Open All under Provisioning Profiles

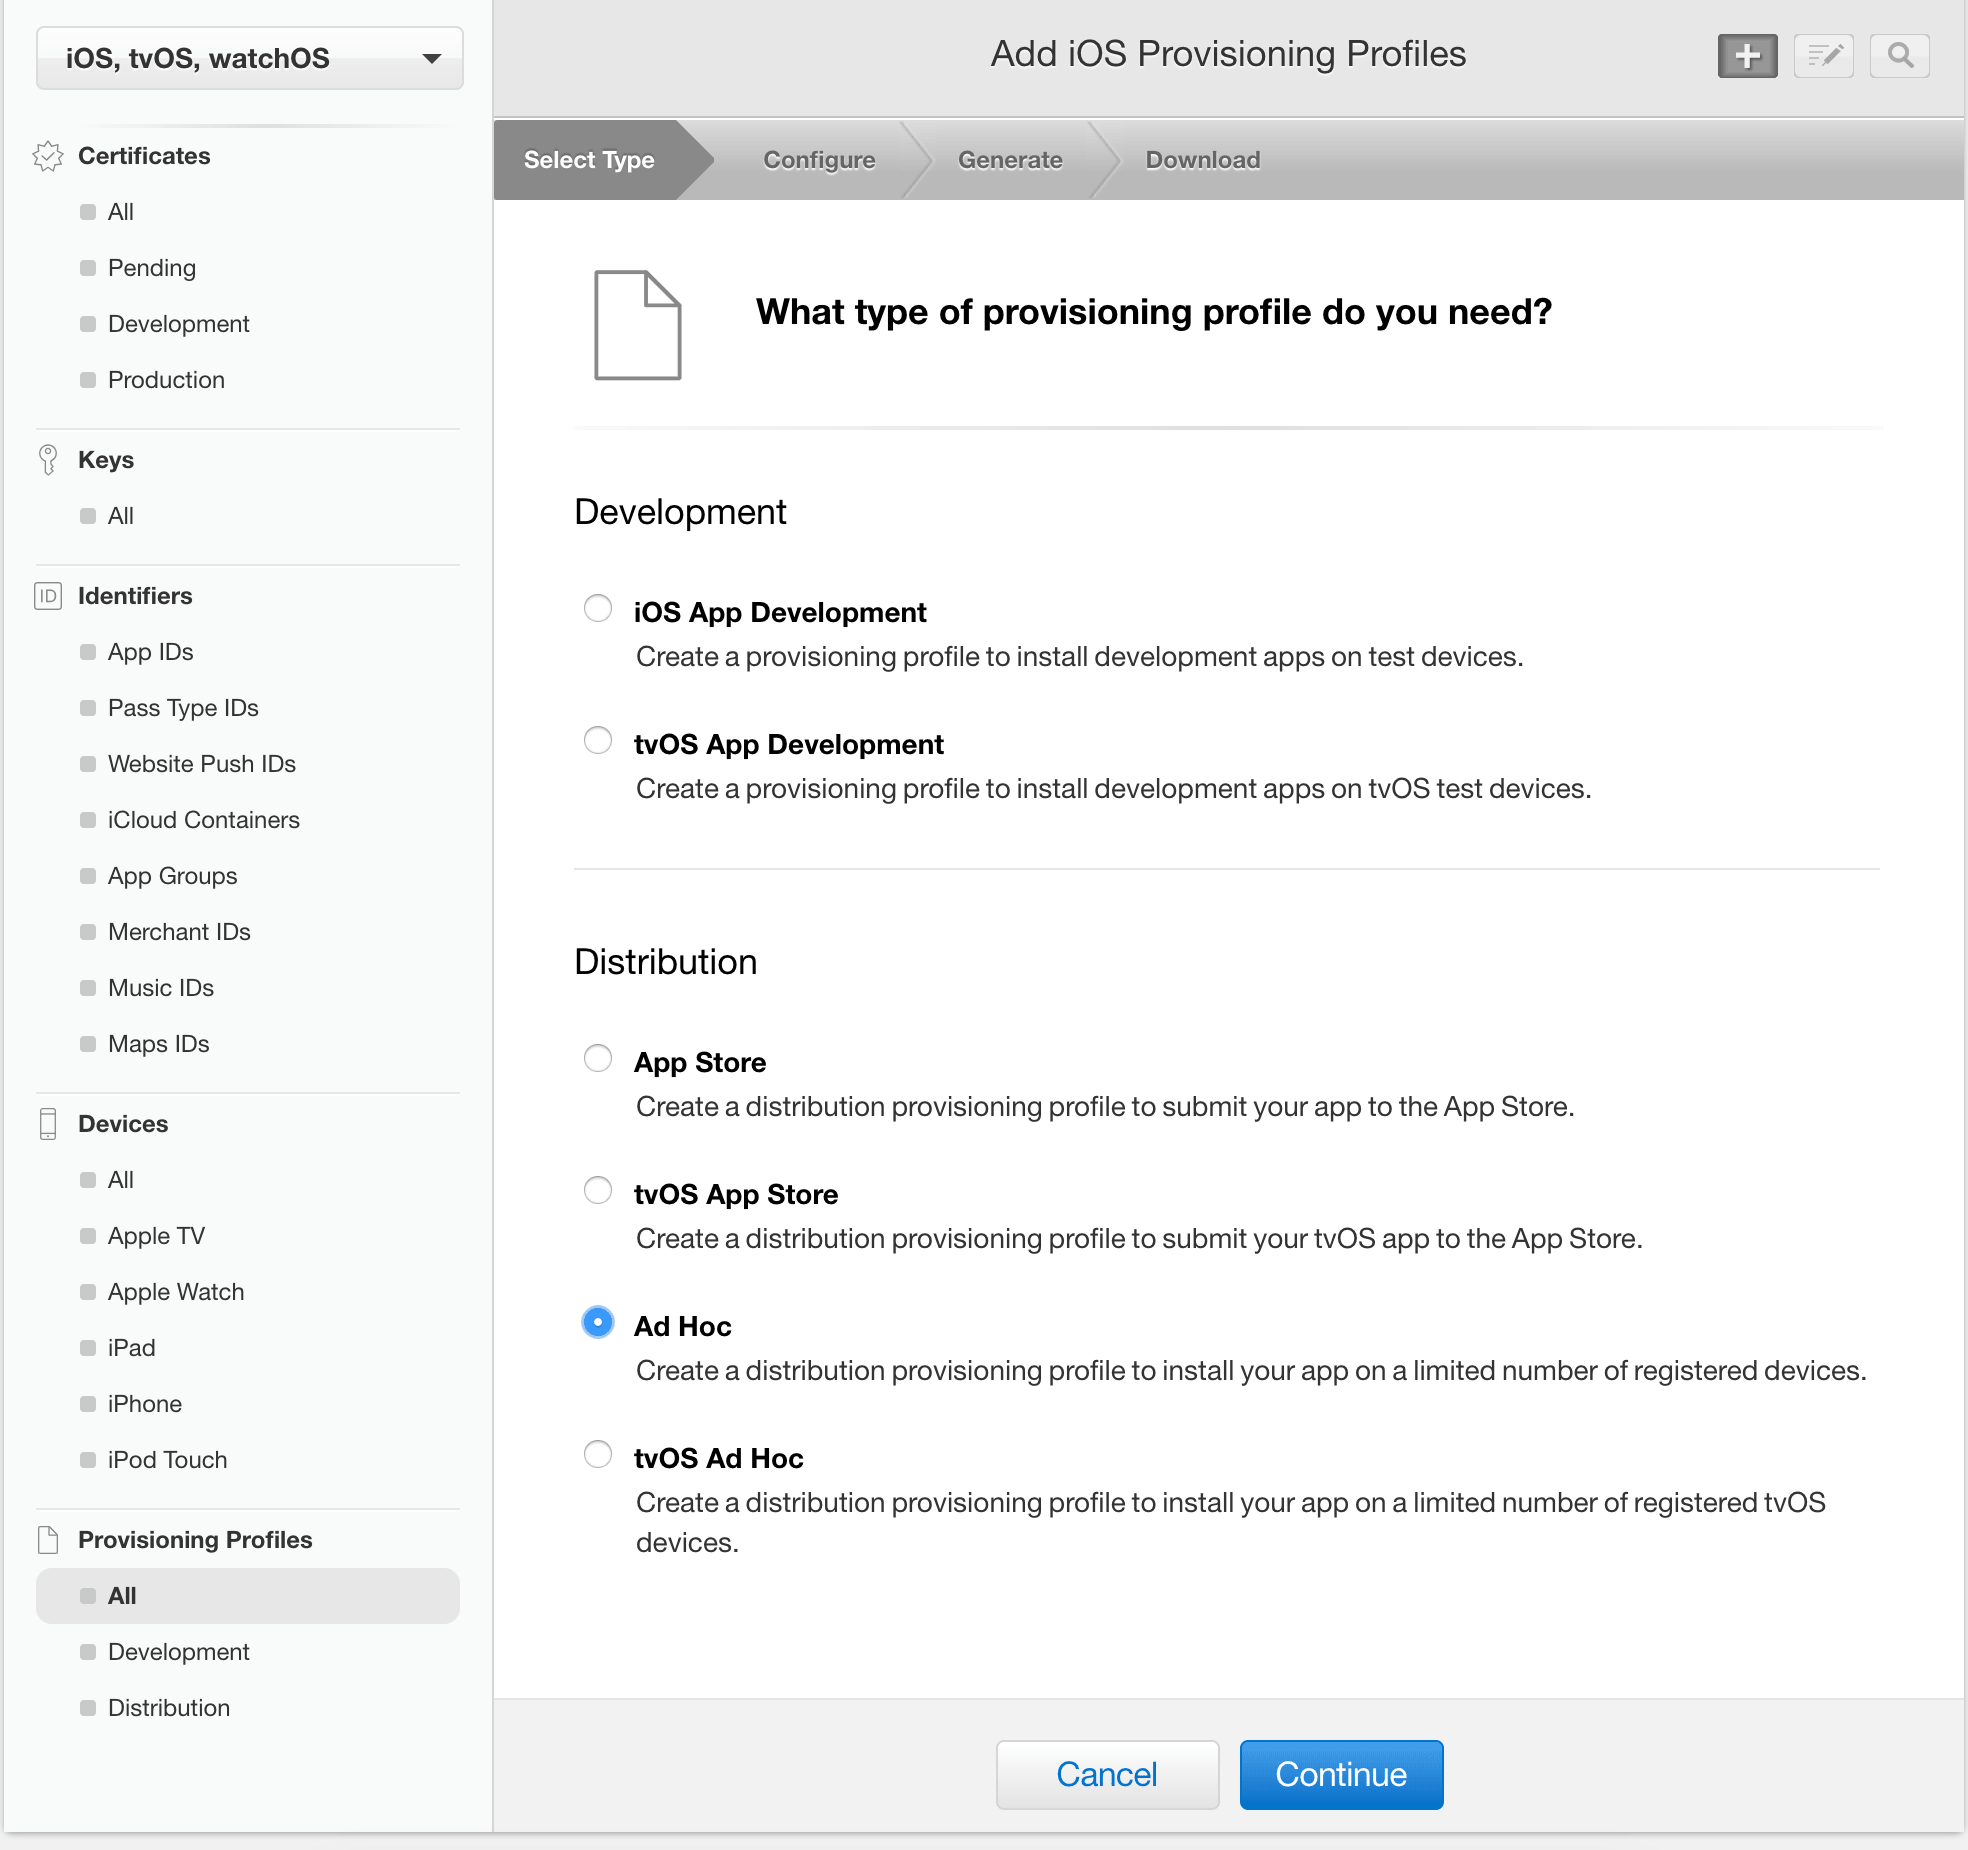[x=248, y=1596]
